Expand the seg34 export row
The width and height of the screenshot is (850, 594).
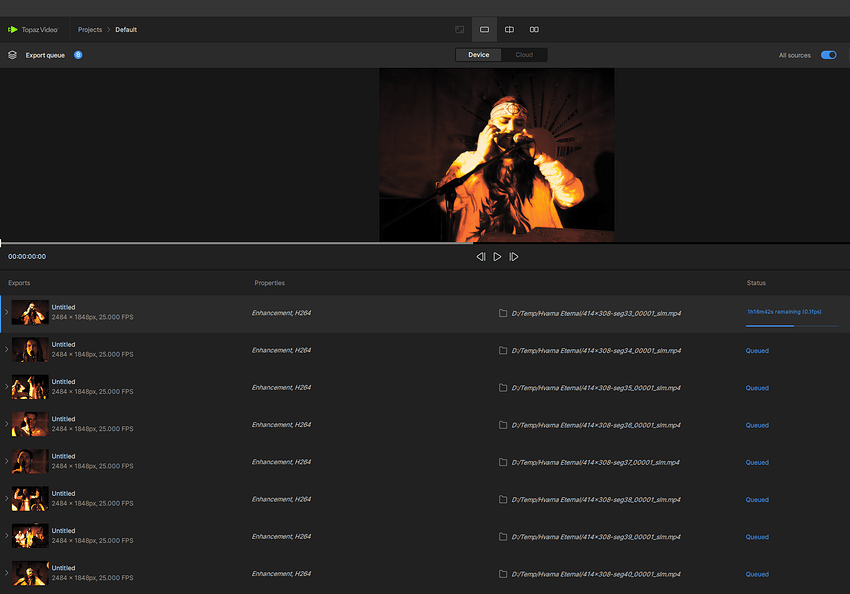point(7,350)
